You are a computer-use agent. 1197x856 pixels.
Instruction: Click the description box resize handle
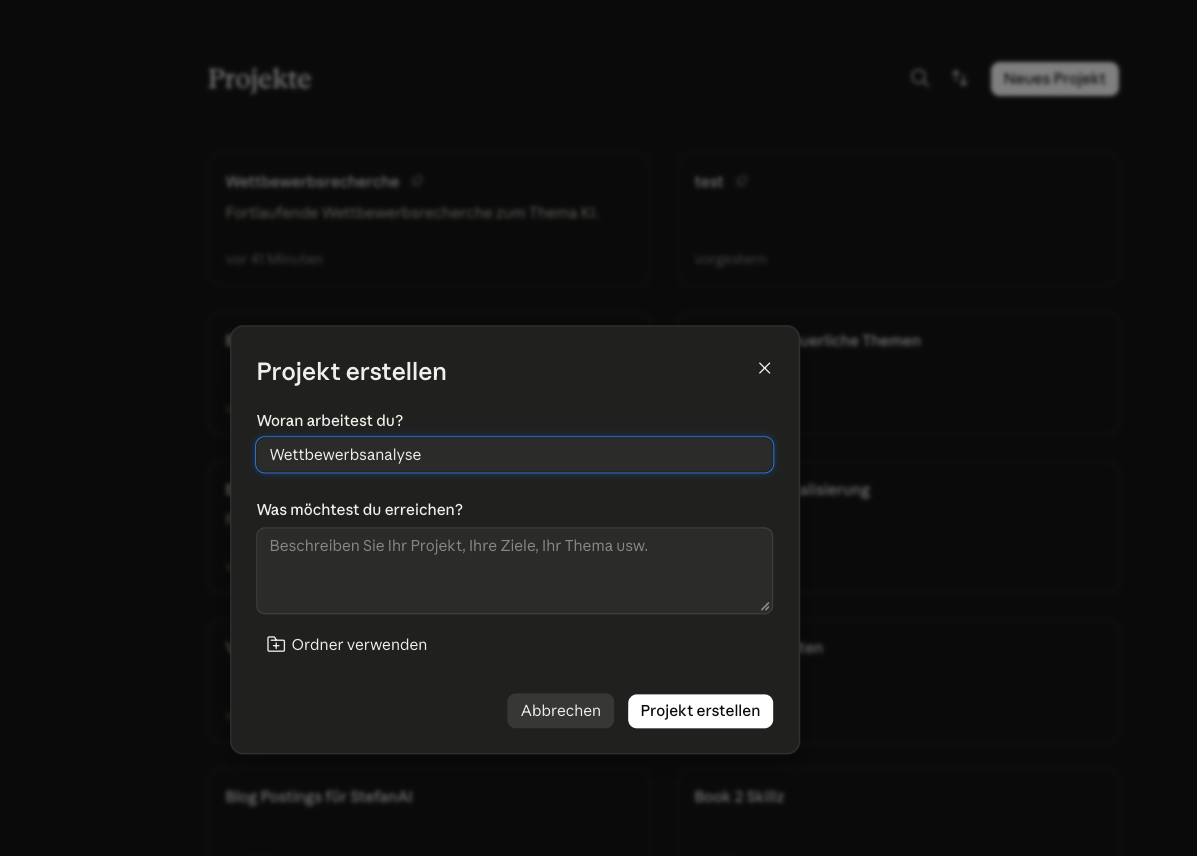[765, 606]
